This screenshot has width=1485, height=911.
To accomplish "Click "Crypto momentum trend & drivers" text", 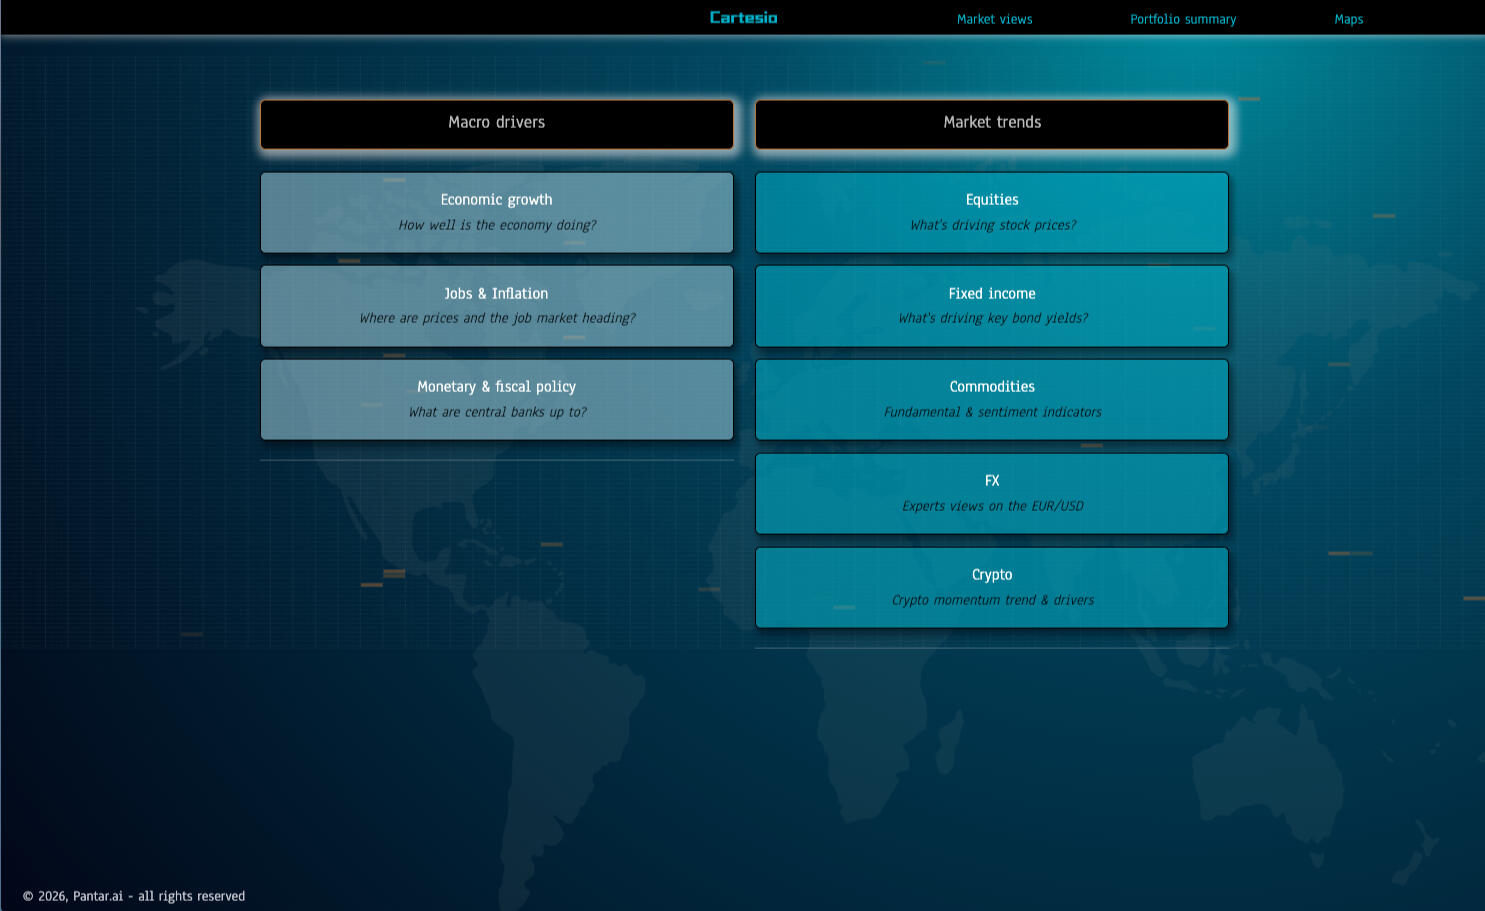I will 993,600.
